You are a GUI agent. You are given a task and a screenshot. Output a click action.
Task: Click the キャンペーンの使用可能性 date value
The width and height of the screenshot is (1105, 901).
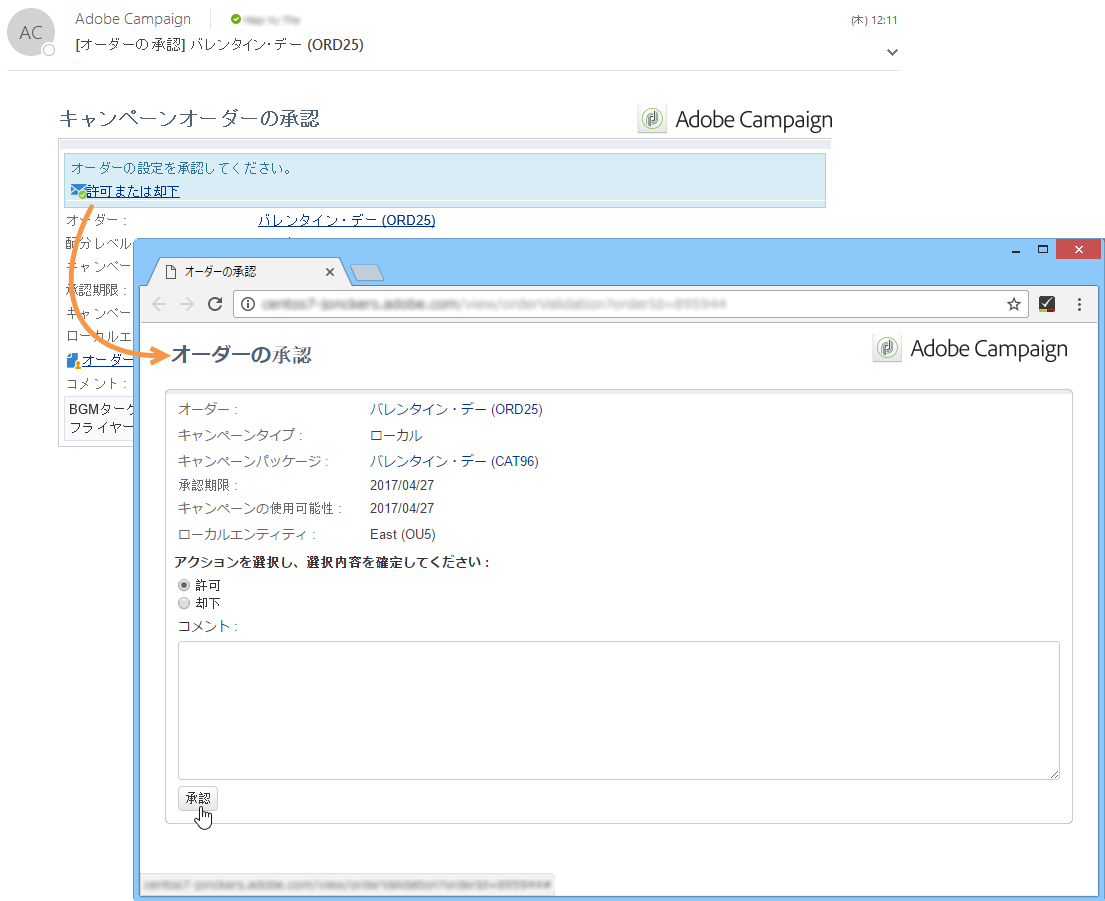coord(402,509)
